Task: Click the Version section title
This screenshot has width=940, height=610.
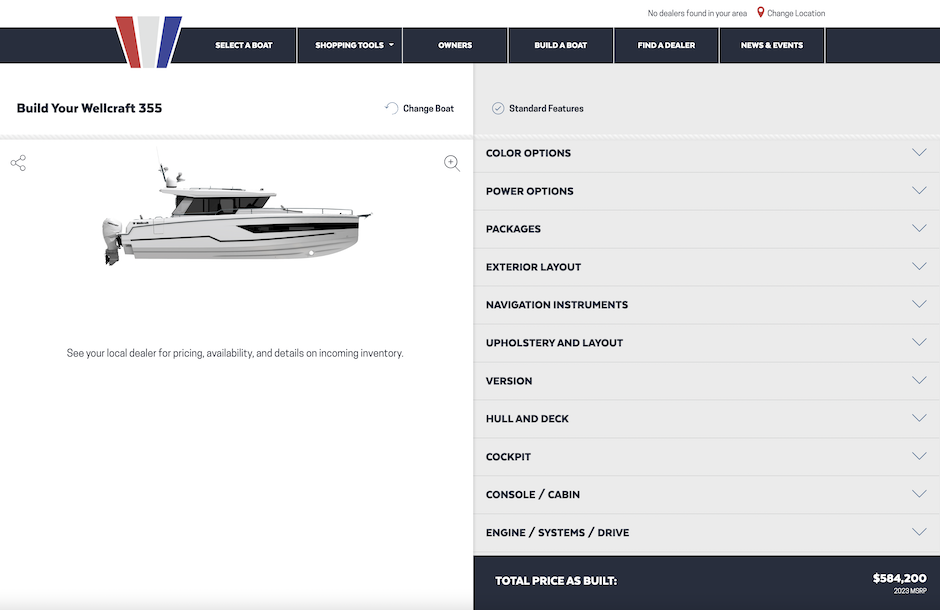Action: point(509,381)
